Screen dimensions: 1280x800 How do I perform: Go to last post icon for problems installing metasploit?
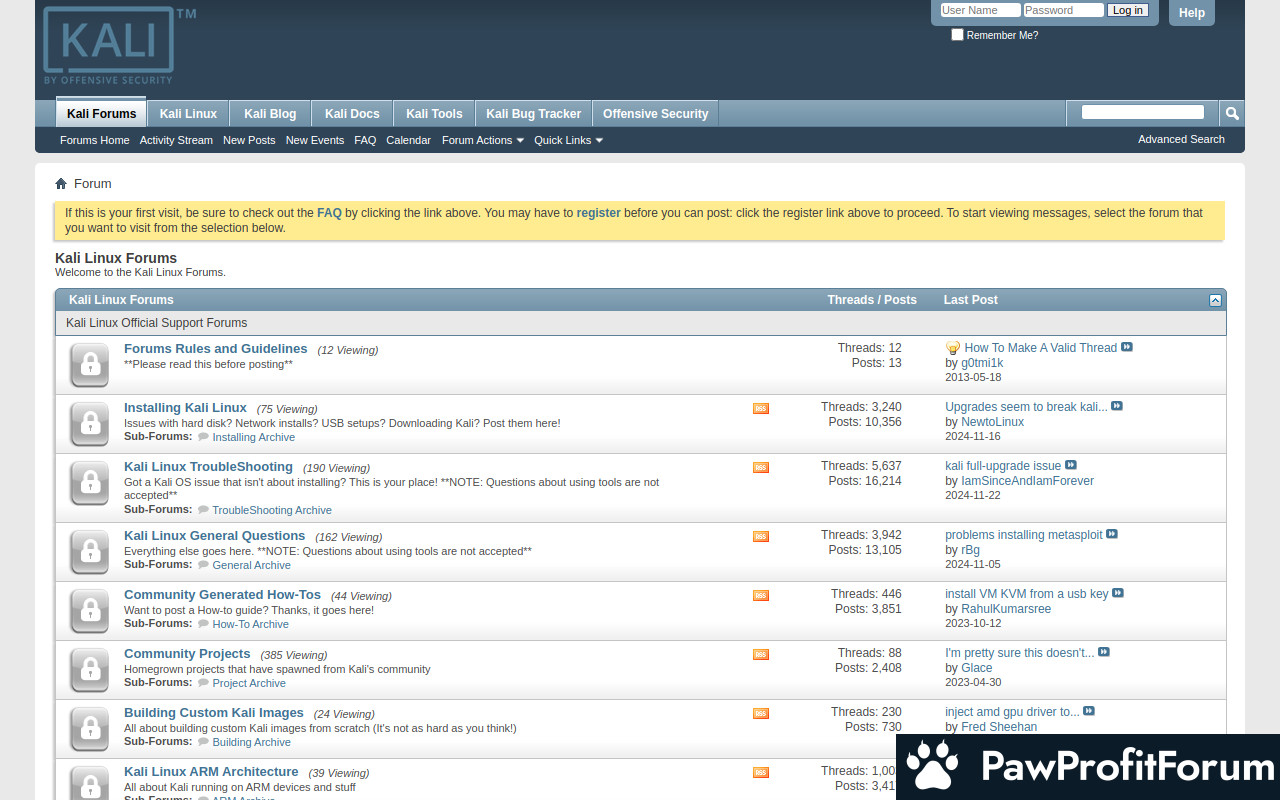point(1112,534)
